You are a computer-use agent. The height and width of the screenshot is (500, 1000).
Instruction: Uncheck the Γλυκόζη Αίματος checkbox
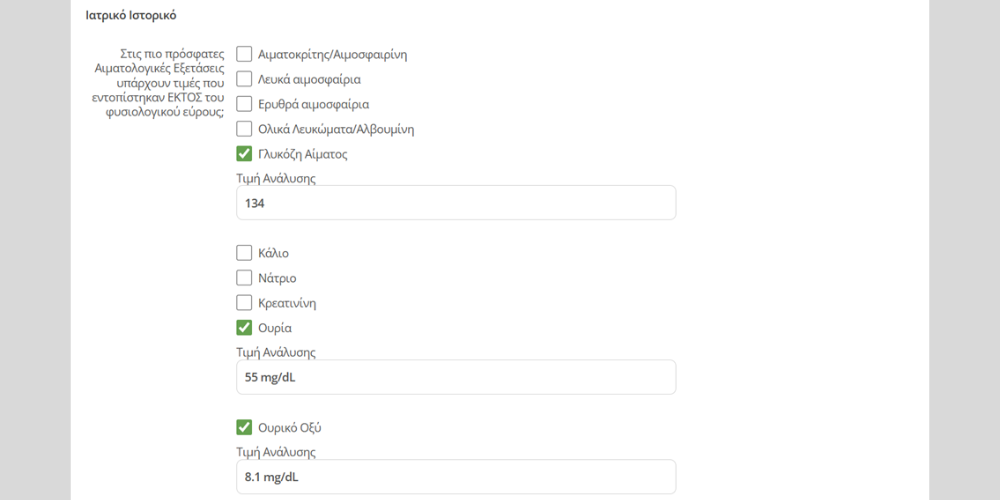pyautogui.click(x=244, y=154)
